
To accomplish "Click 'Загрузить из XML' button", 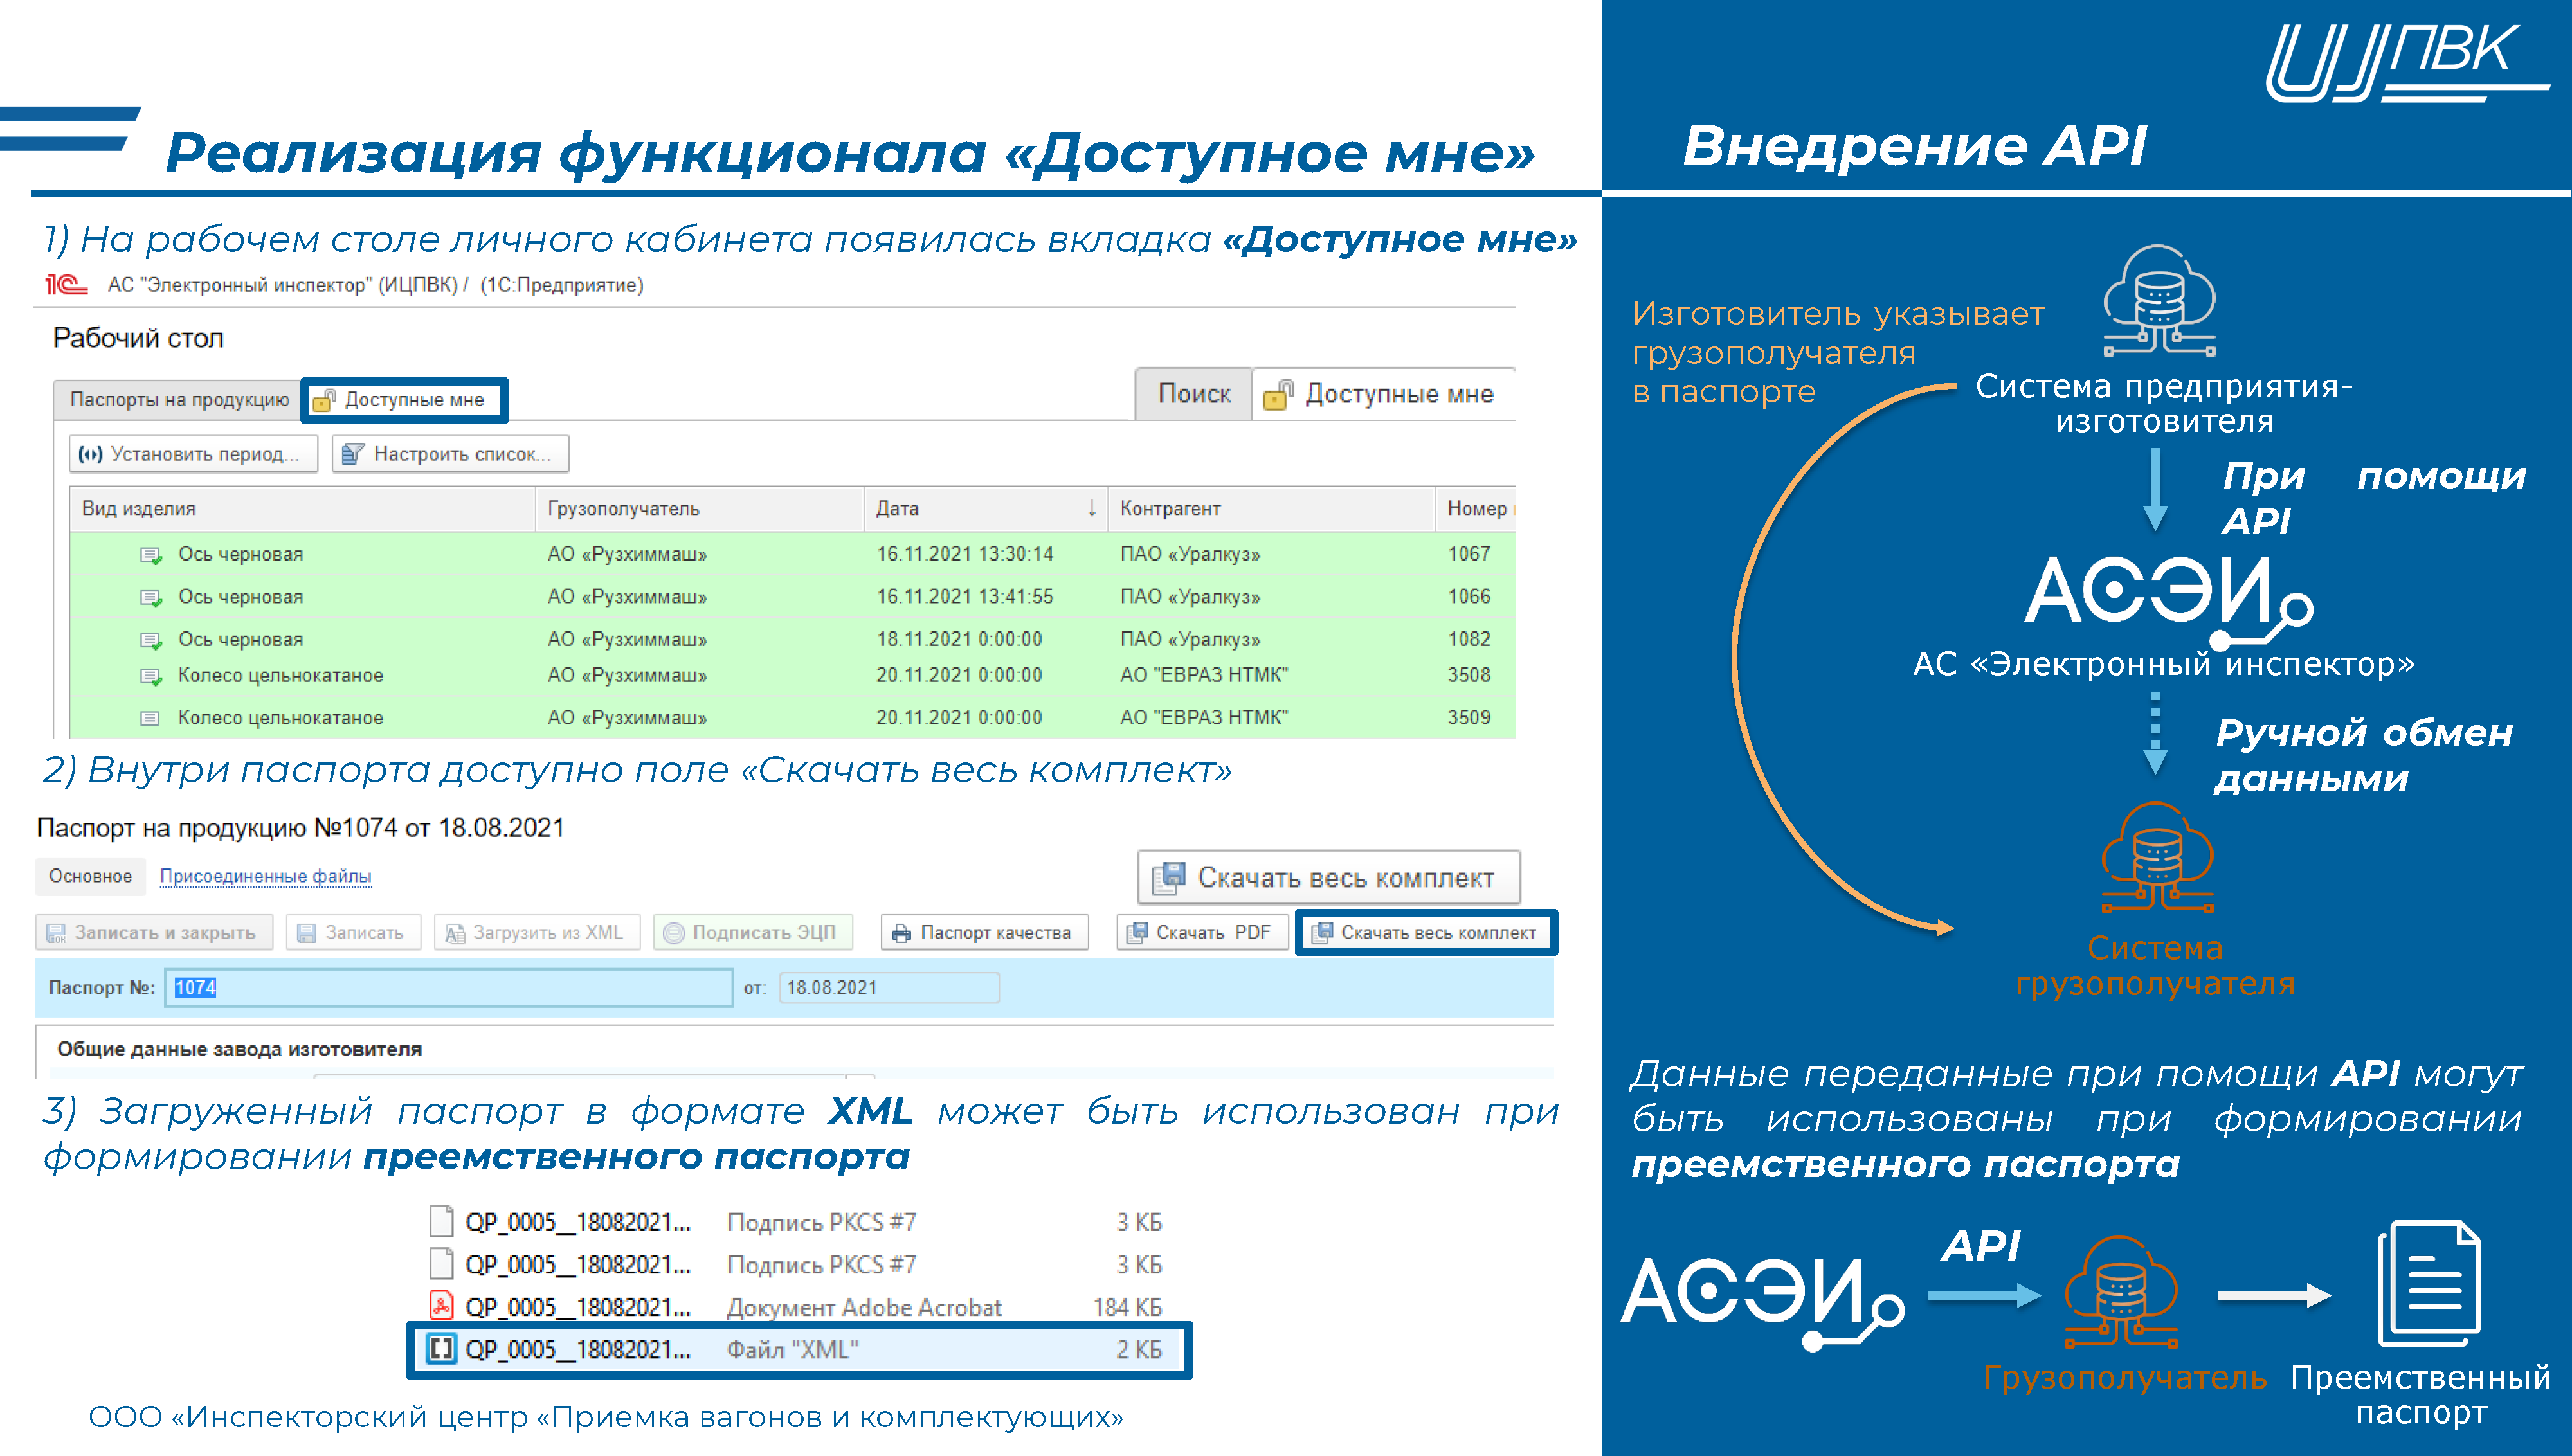I will tap(537, 933).
